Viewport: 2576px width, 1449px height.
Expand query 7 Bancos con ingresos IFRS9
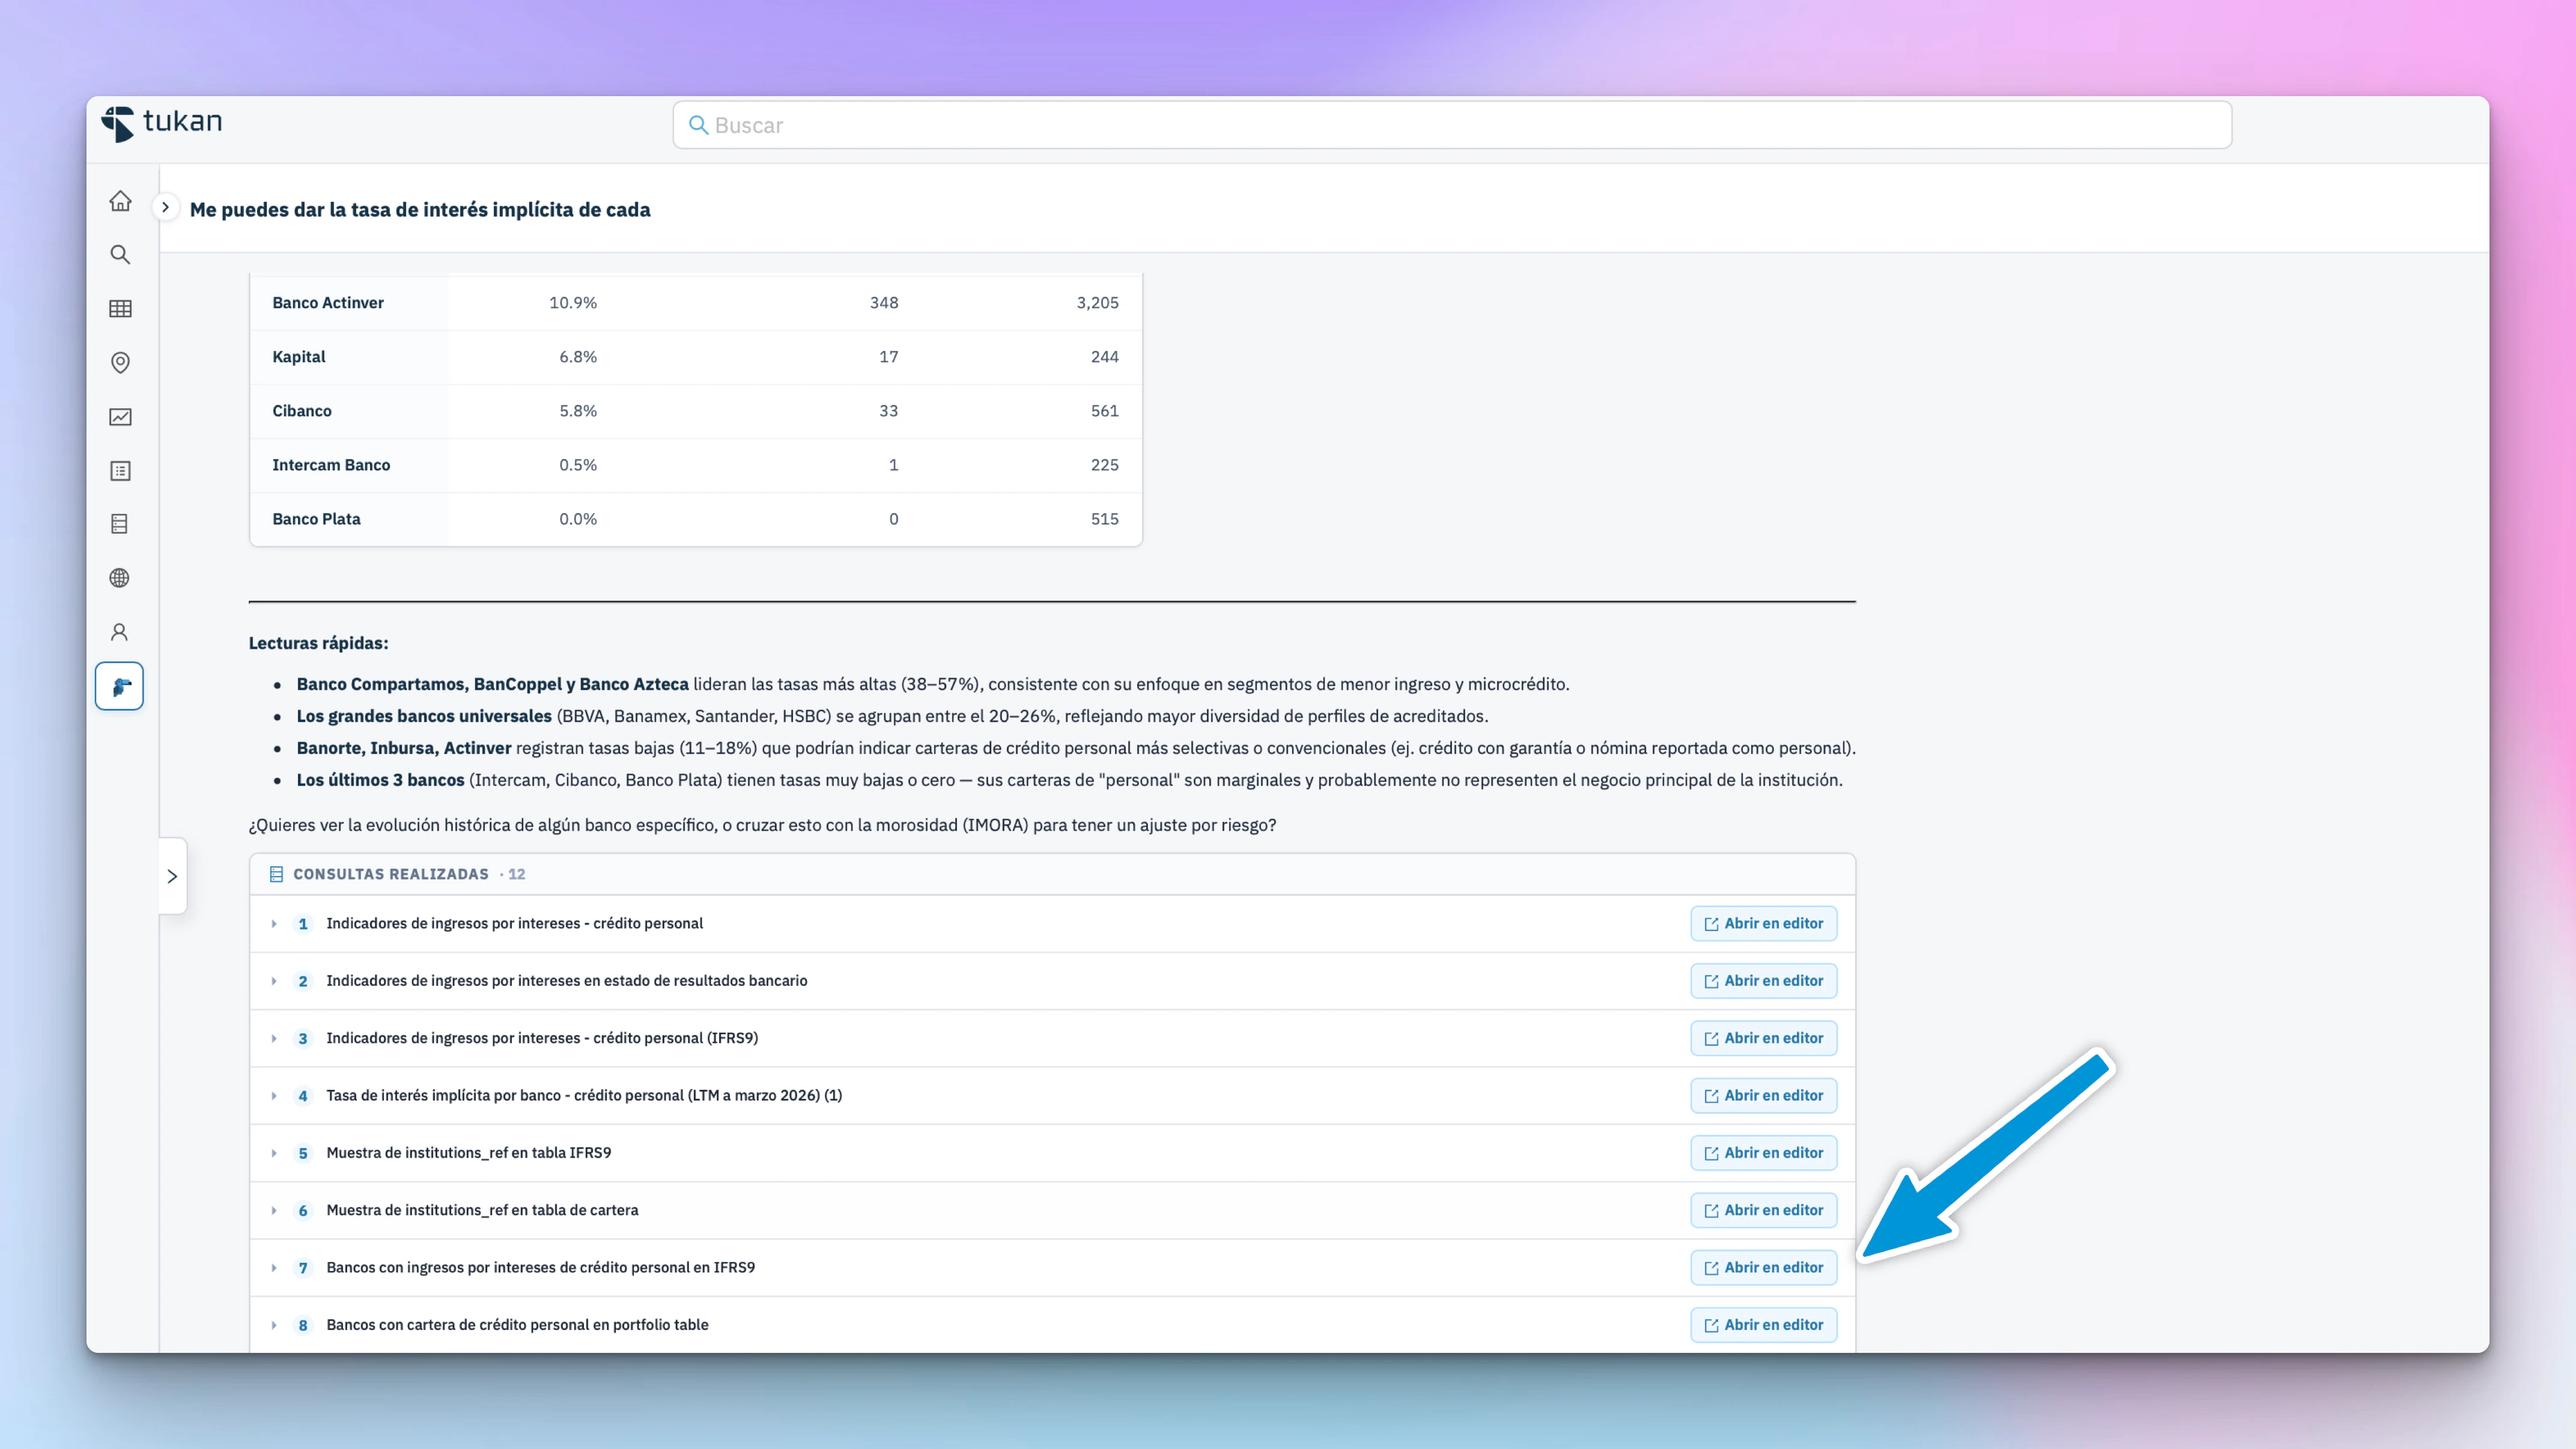274,1268
